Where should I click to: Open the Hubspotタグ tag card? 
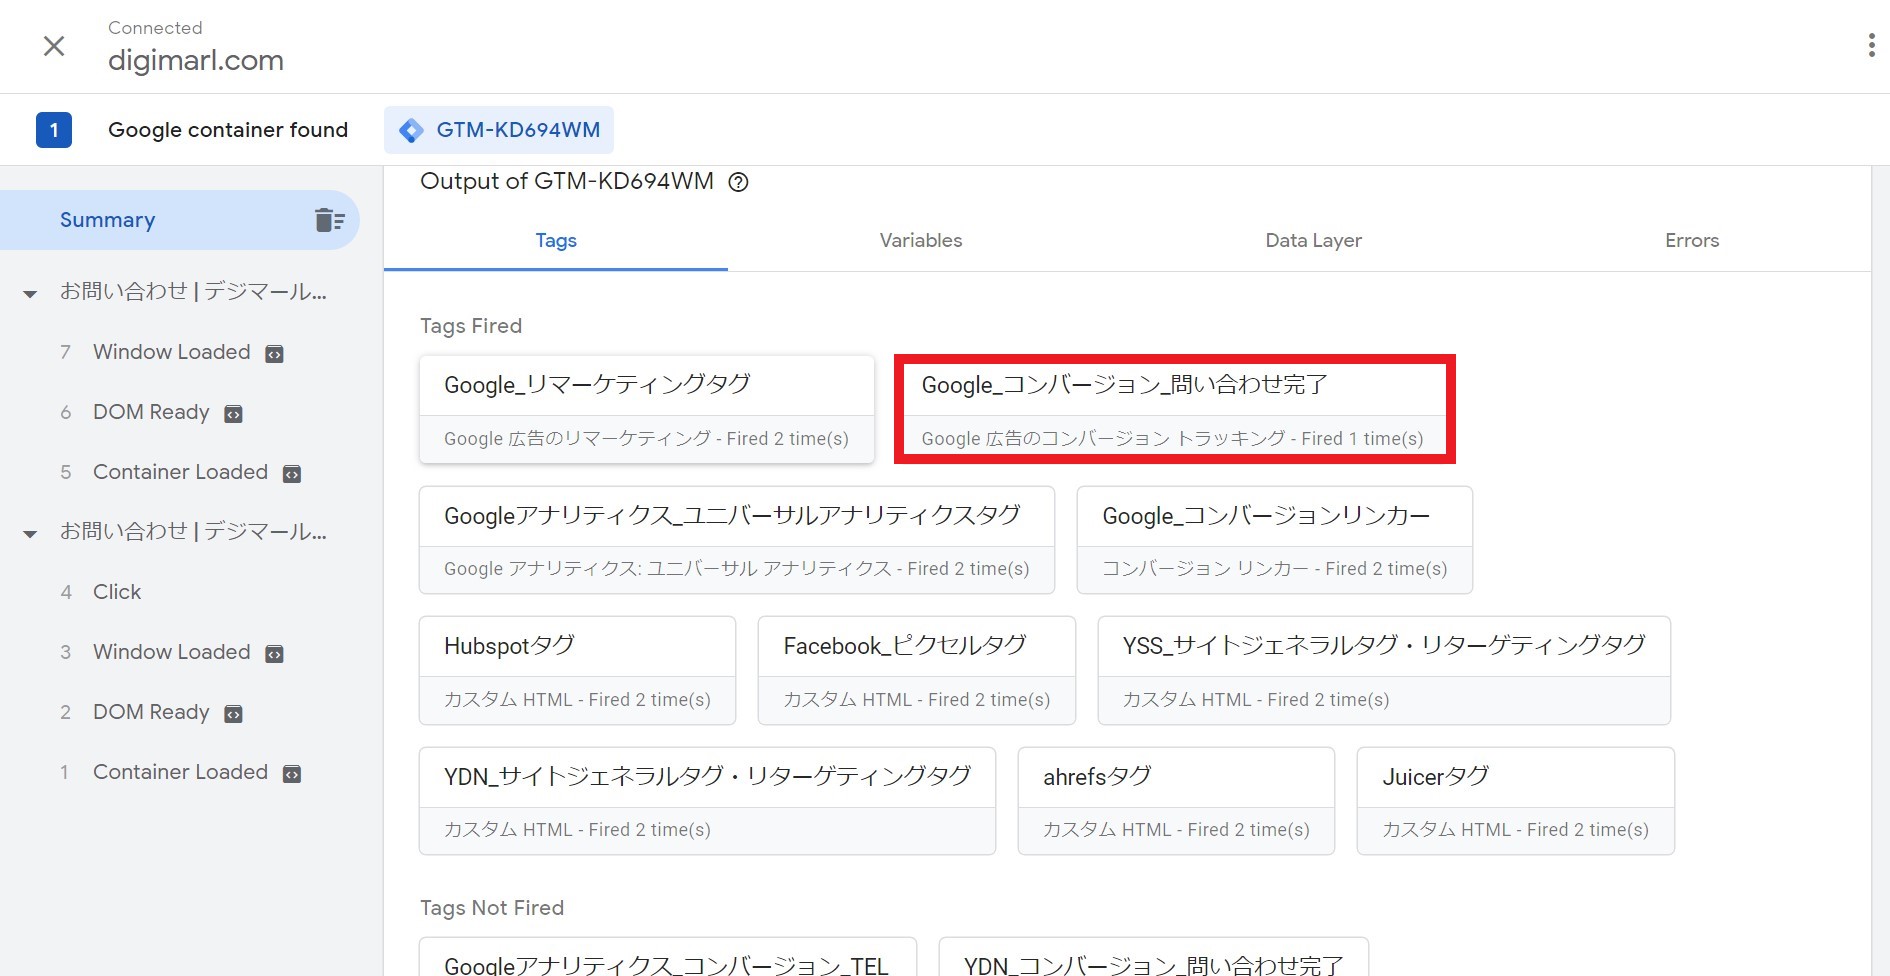(x=577, y=671)
